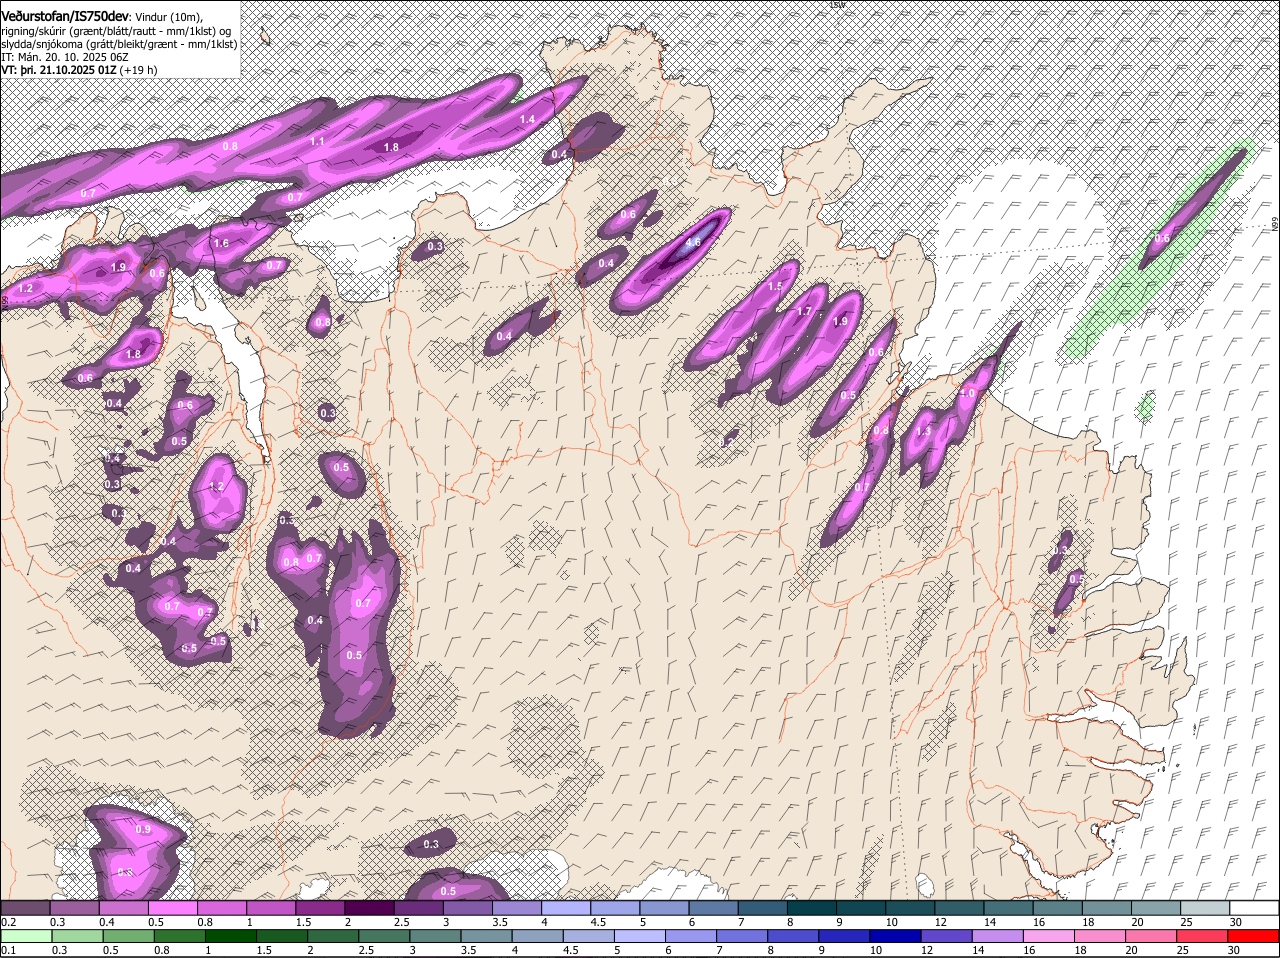Select the white swatch ending the upper legend row
Viewport: 1280px width, 958px height.
click(x=1254, y=907)
